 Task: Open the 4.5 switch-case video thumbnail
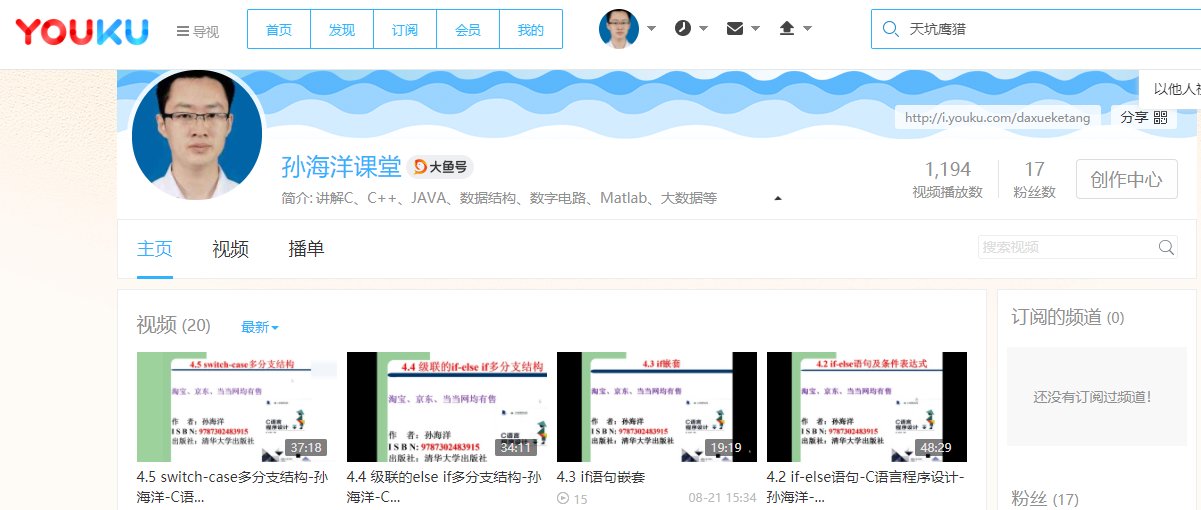237,406
